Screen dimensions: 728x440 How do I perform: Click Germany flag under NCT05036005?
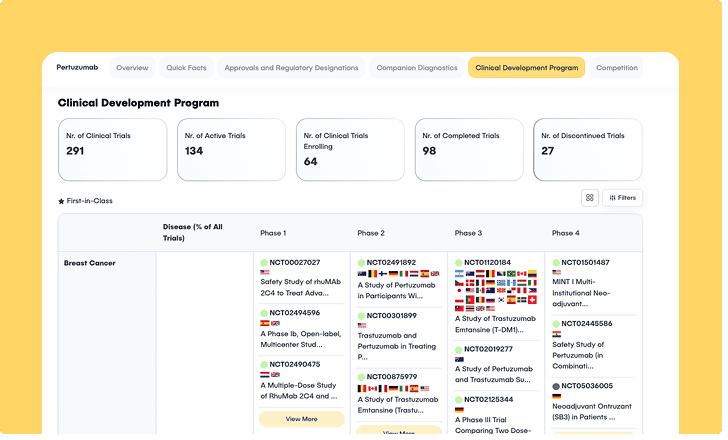[x=556, y=396]
